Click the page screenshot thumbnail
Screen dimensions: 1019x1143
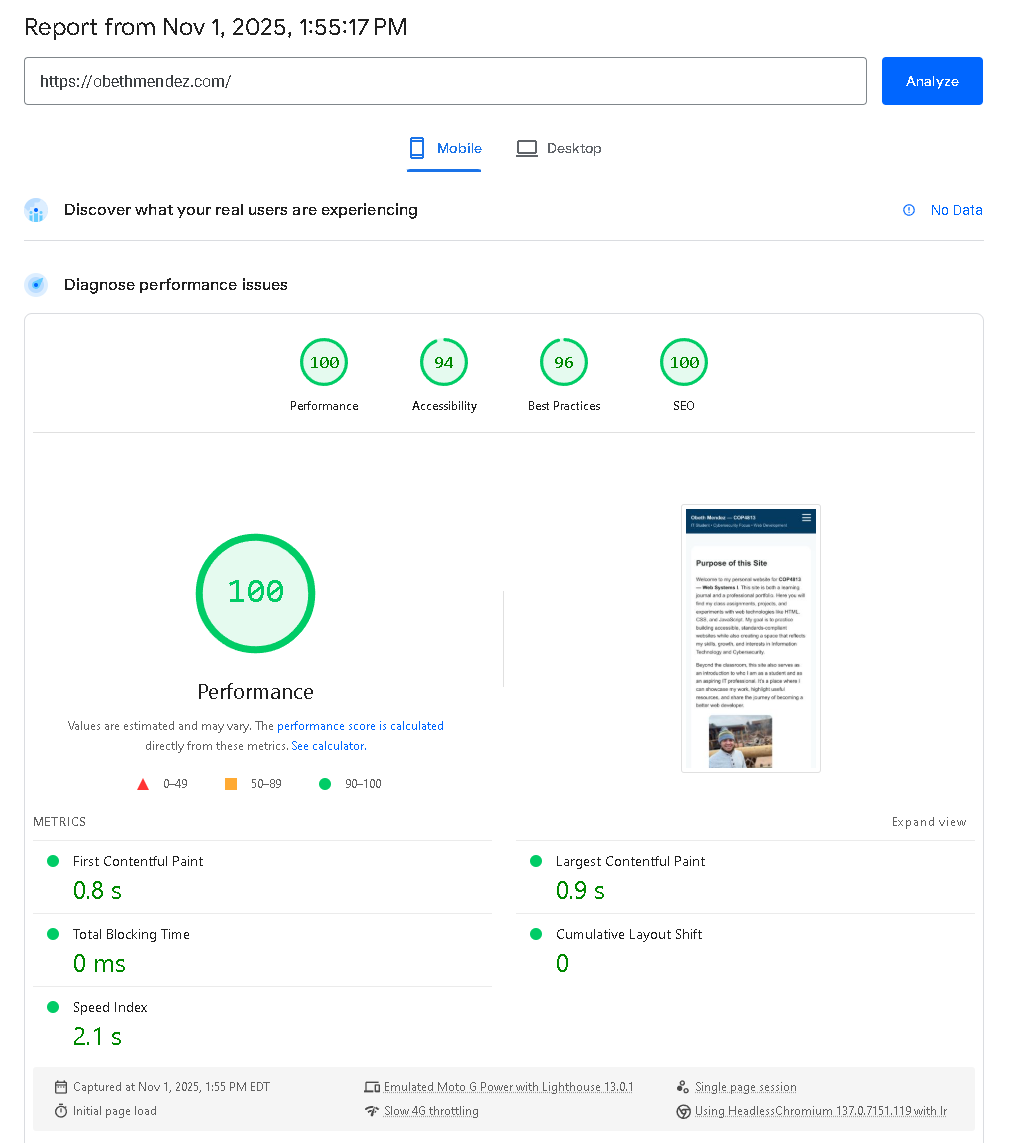[750, 638]
